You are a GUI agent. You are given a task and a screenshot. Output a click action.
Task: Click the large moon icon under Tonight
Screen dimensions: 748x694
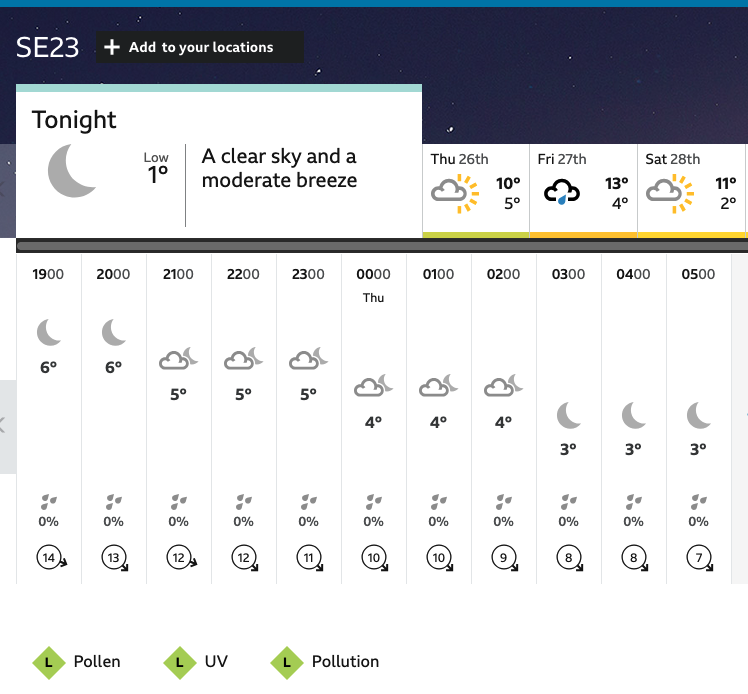[73, 170]
